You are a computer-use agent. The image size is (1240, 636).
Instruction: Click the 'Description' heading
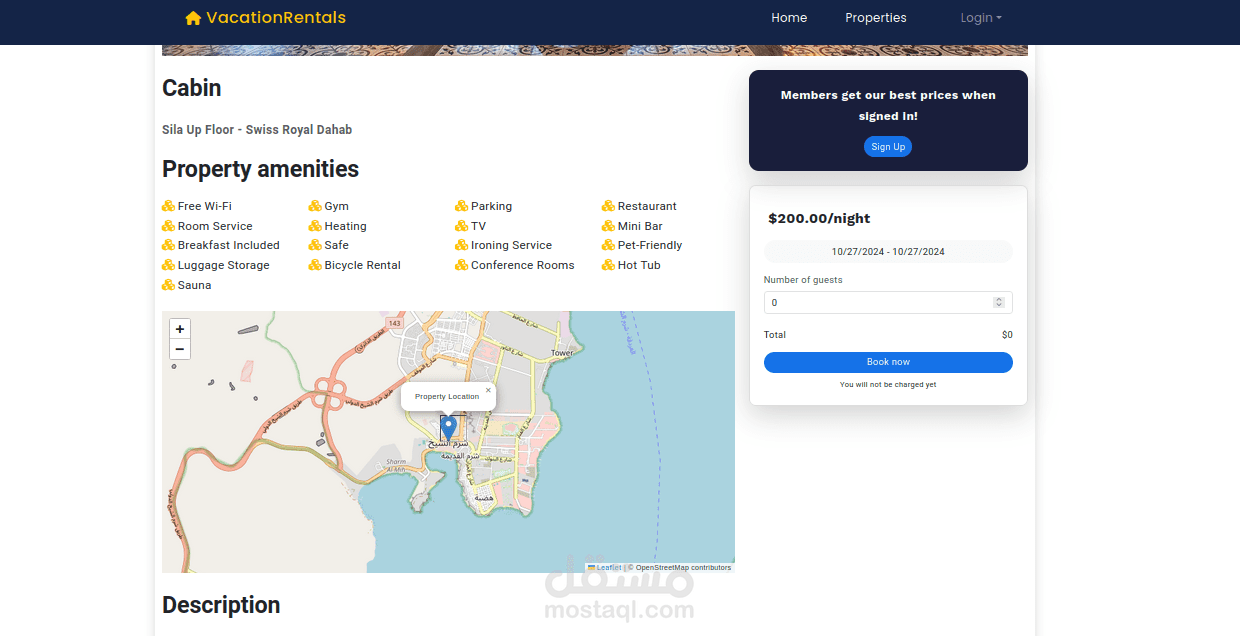221,605
